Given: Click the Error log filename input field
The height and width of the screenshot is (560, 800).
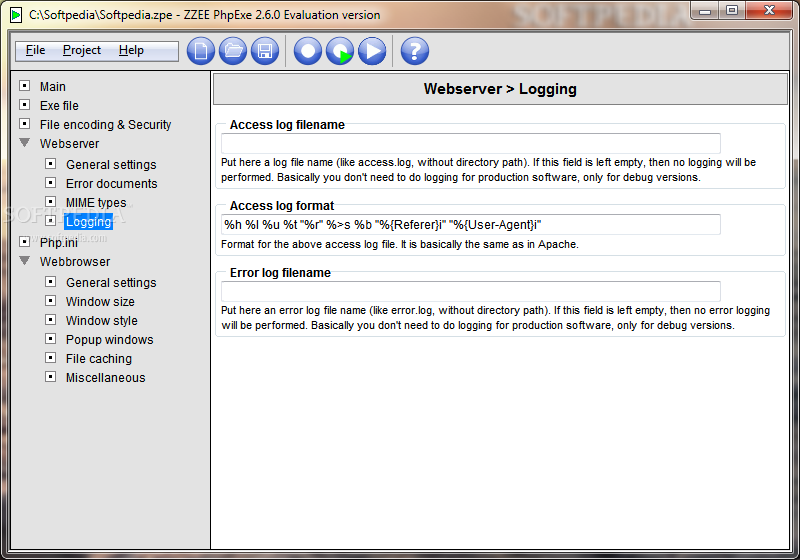Looking at the screenshot, I should (470, 291).
